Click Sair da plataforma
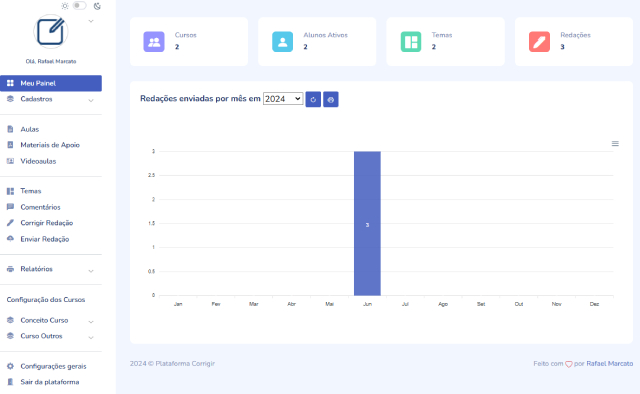This screenshot has width=640, height=394. (51, 382)
